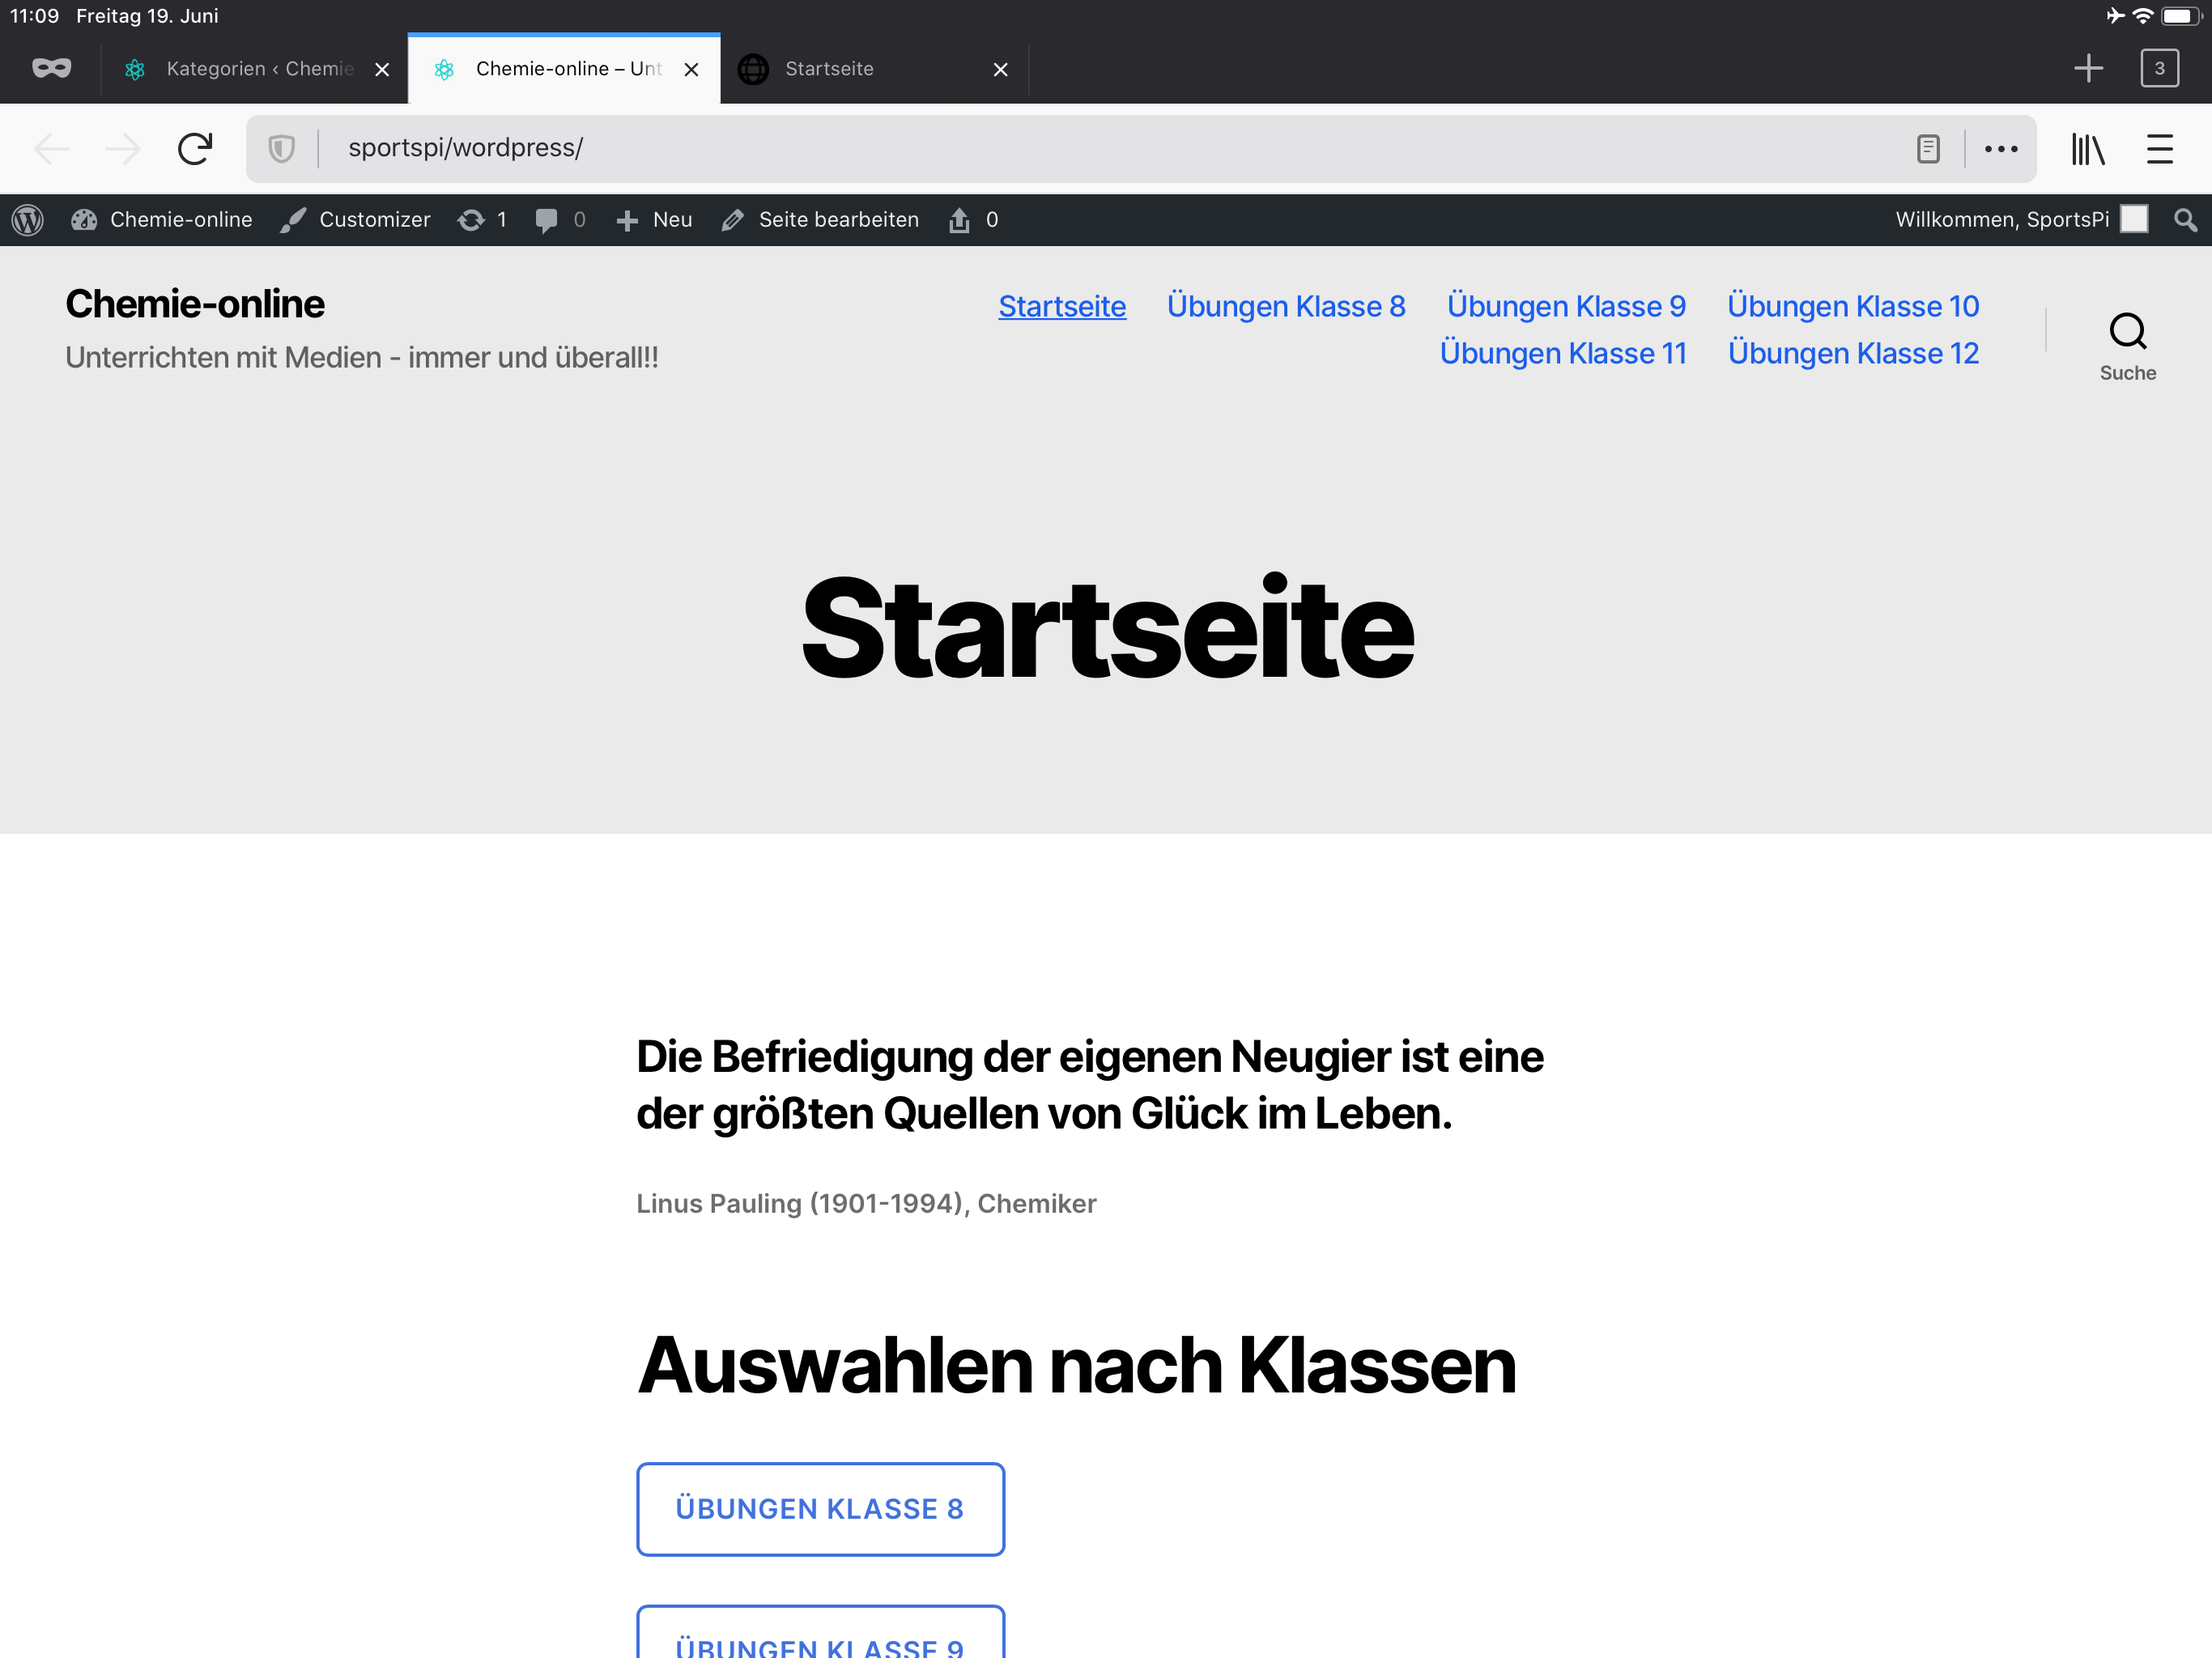Open private browsing mask icon
This screenshot has height=1658, width=2212.
51,68
